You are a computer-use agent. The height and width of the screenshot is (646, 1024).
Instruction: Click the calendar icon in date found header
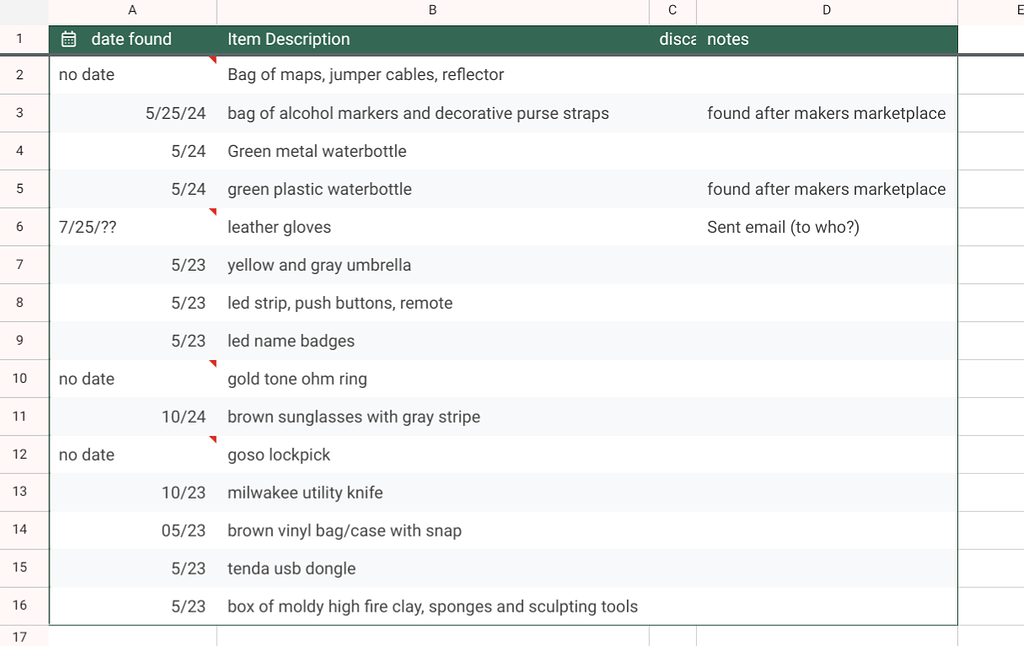point(69,39)
